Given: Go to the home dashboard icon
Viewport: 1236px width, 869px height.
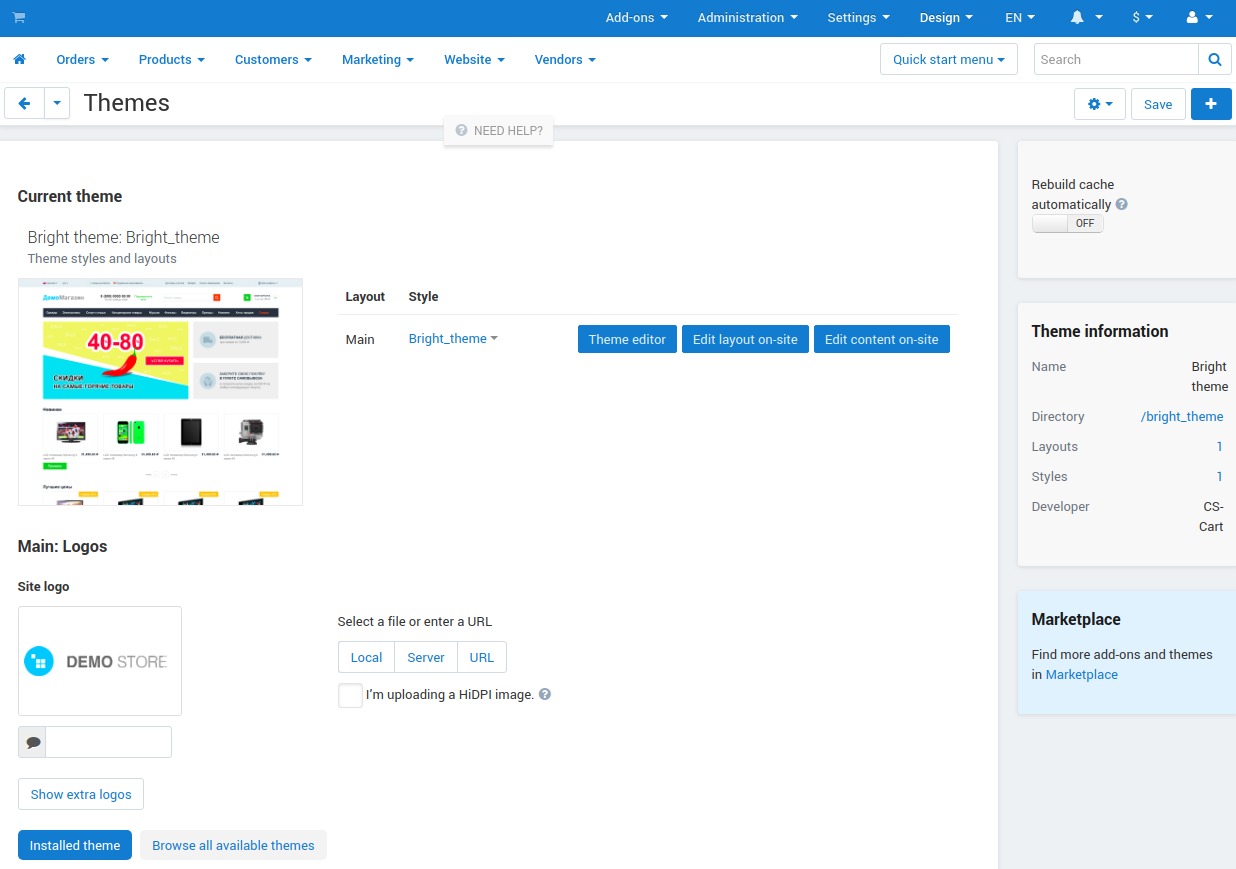Looking at the screenshot, I should pos(19,60).
